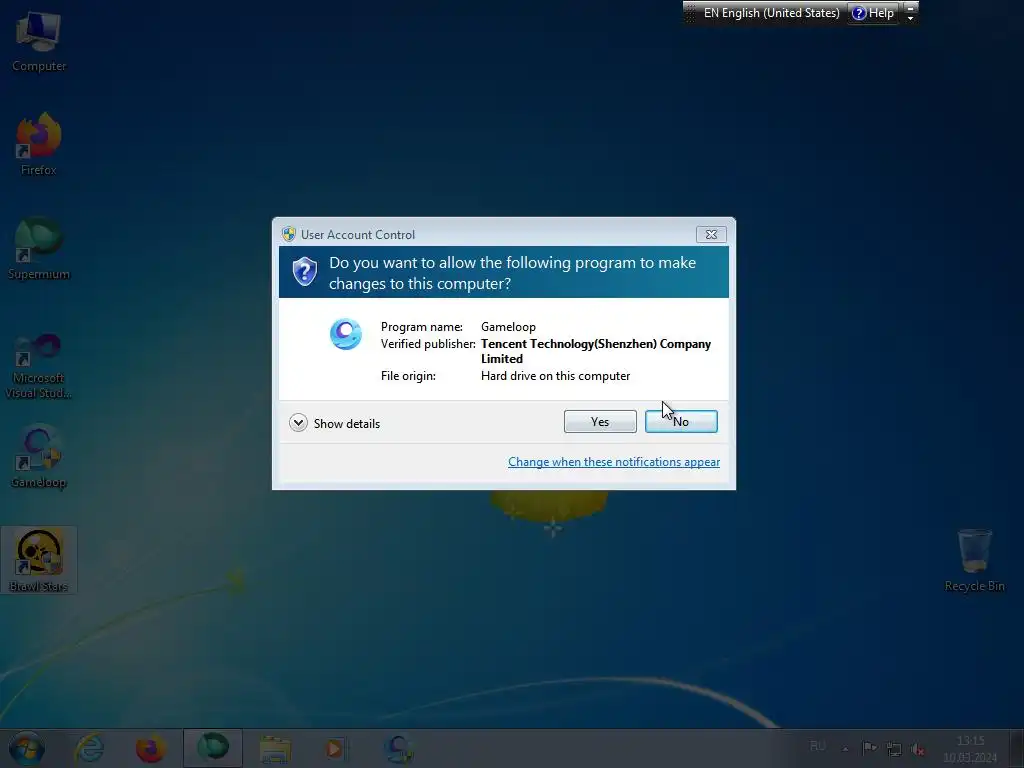Expand Show details chevron
Image resolution: width=1024 pixels, height=768 pixels.
click(298, 423)
